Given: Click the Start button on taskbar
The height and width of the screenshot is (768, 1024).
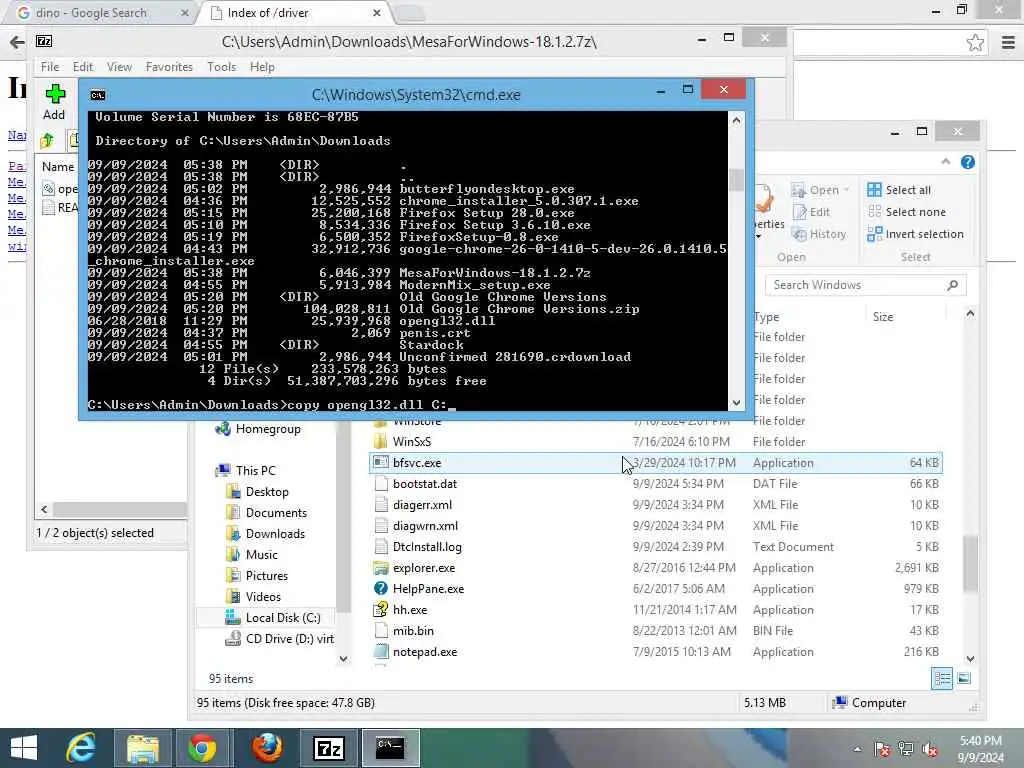Looking at the screenshot, I should coord(24,748).
